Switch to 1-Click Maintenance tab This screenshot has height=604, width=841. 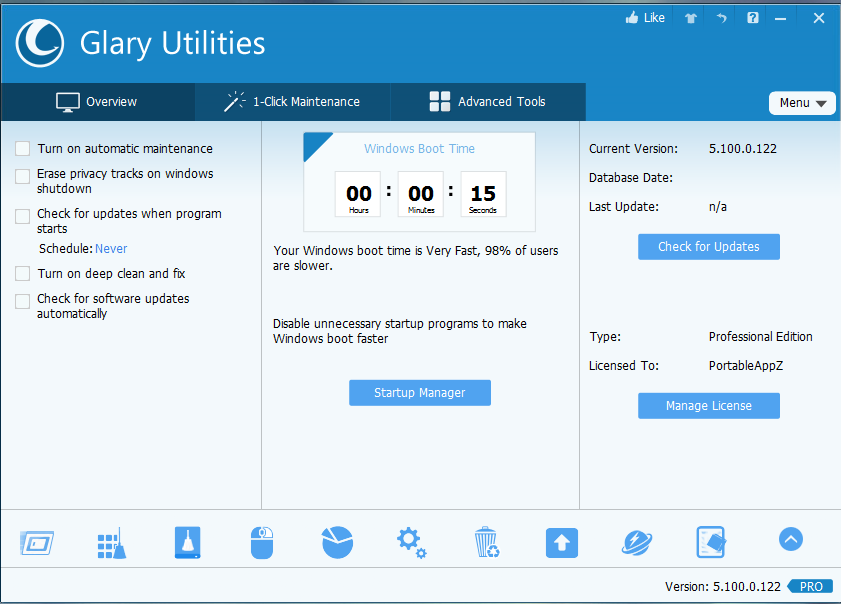pos(293,102)
